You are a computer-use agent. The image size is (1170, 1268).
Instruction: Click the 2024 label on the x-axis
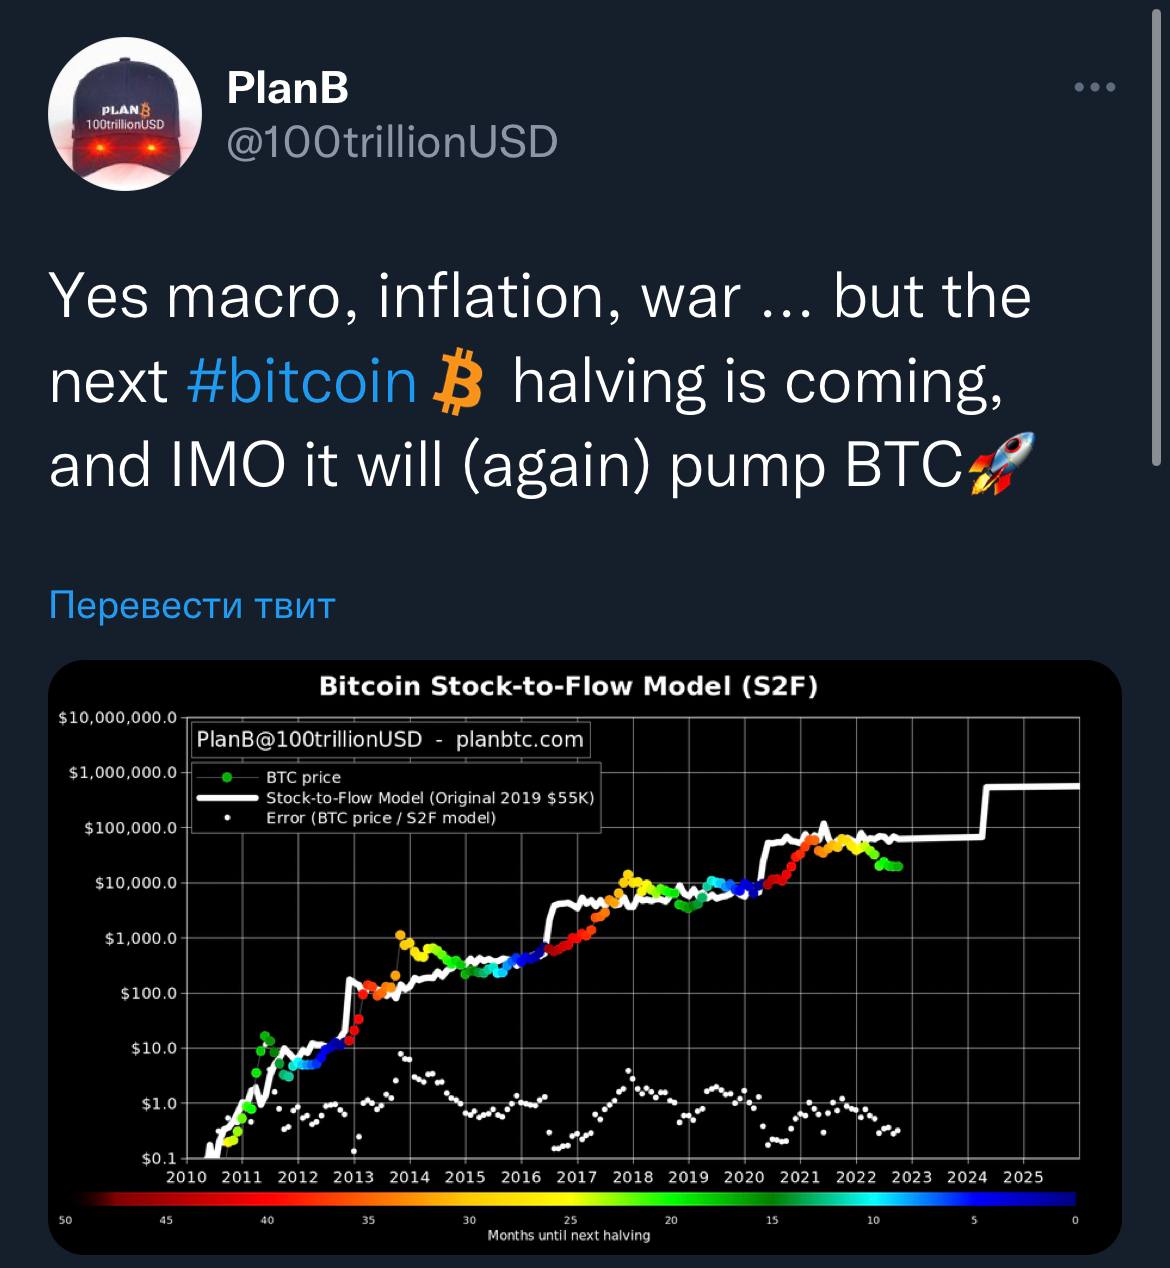(967, 1177)
